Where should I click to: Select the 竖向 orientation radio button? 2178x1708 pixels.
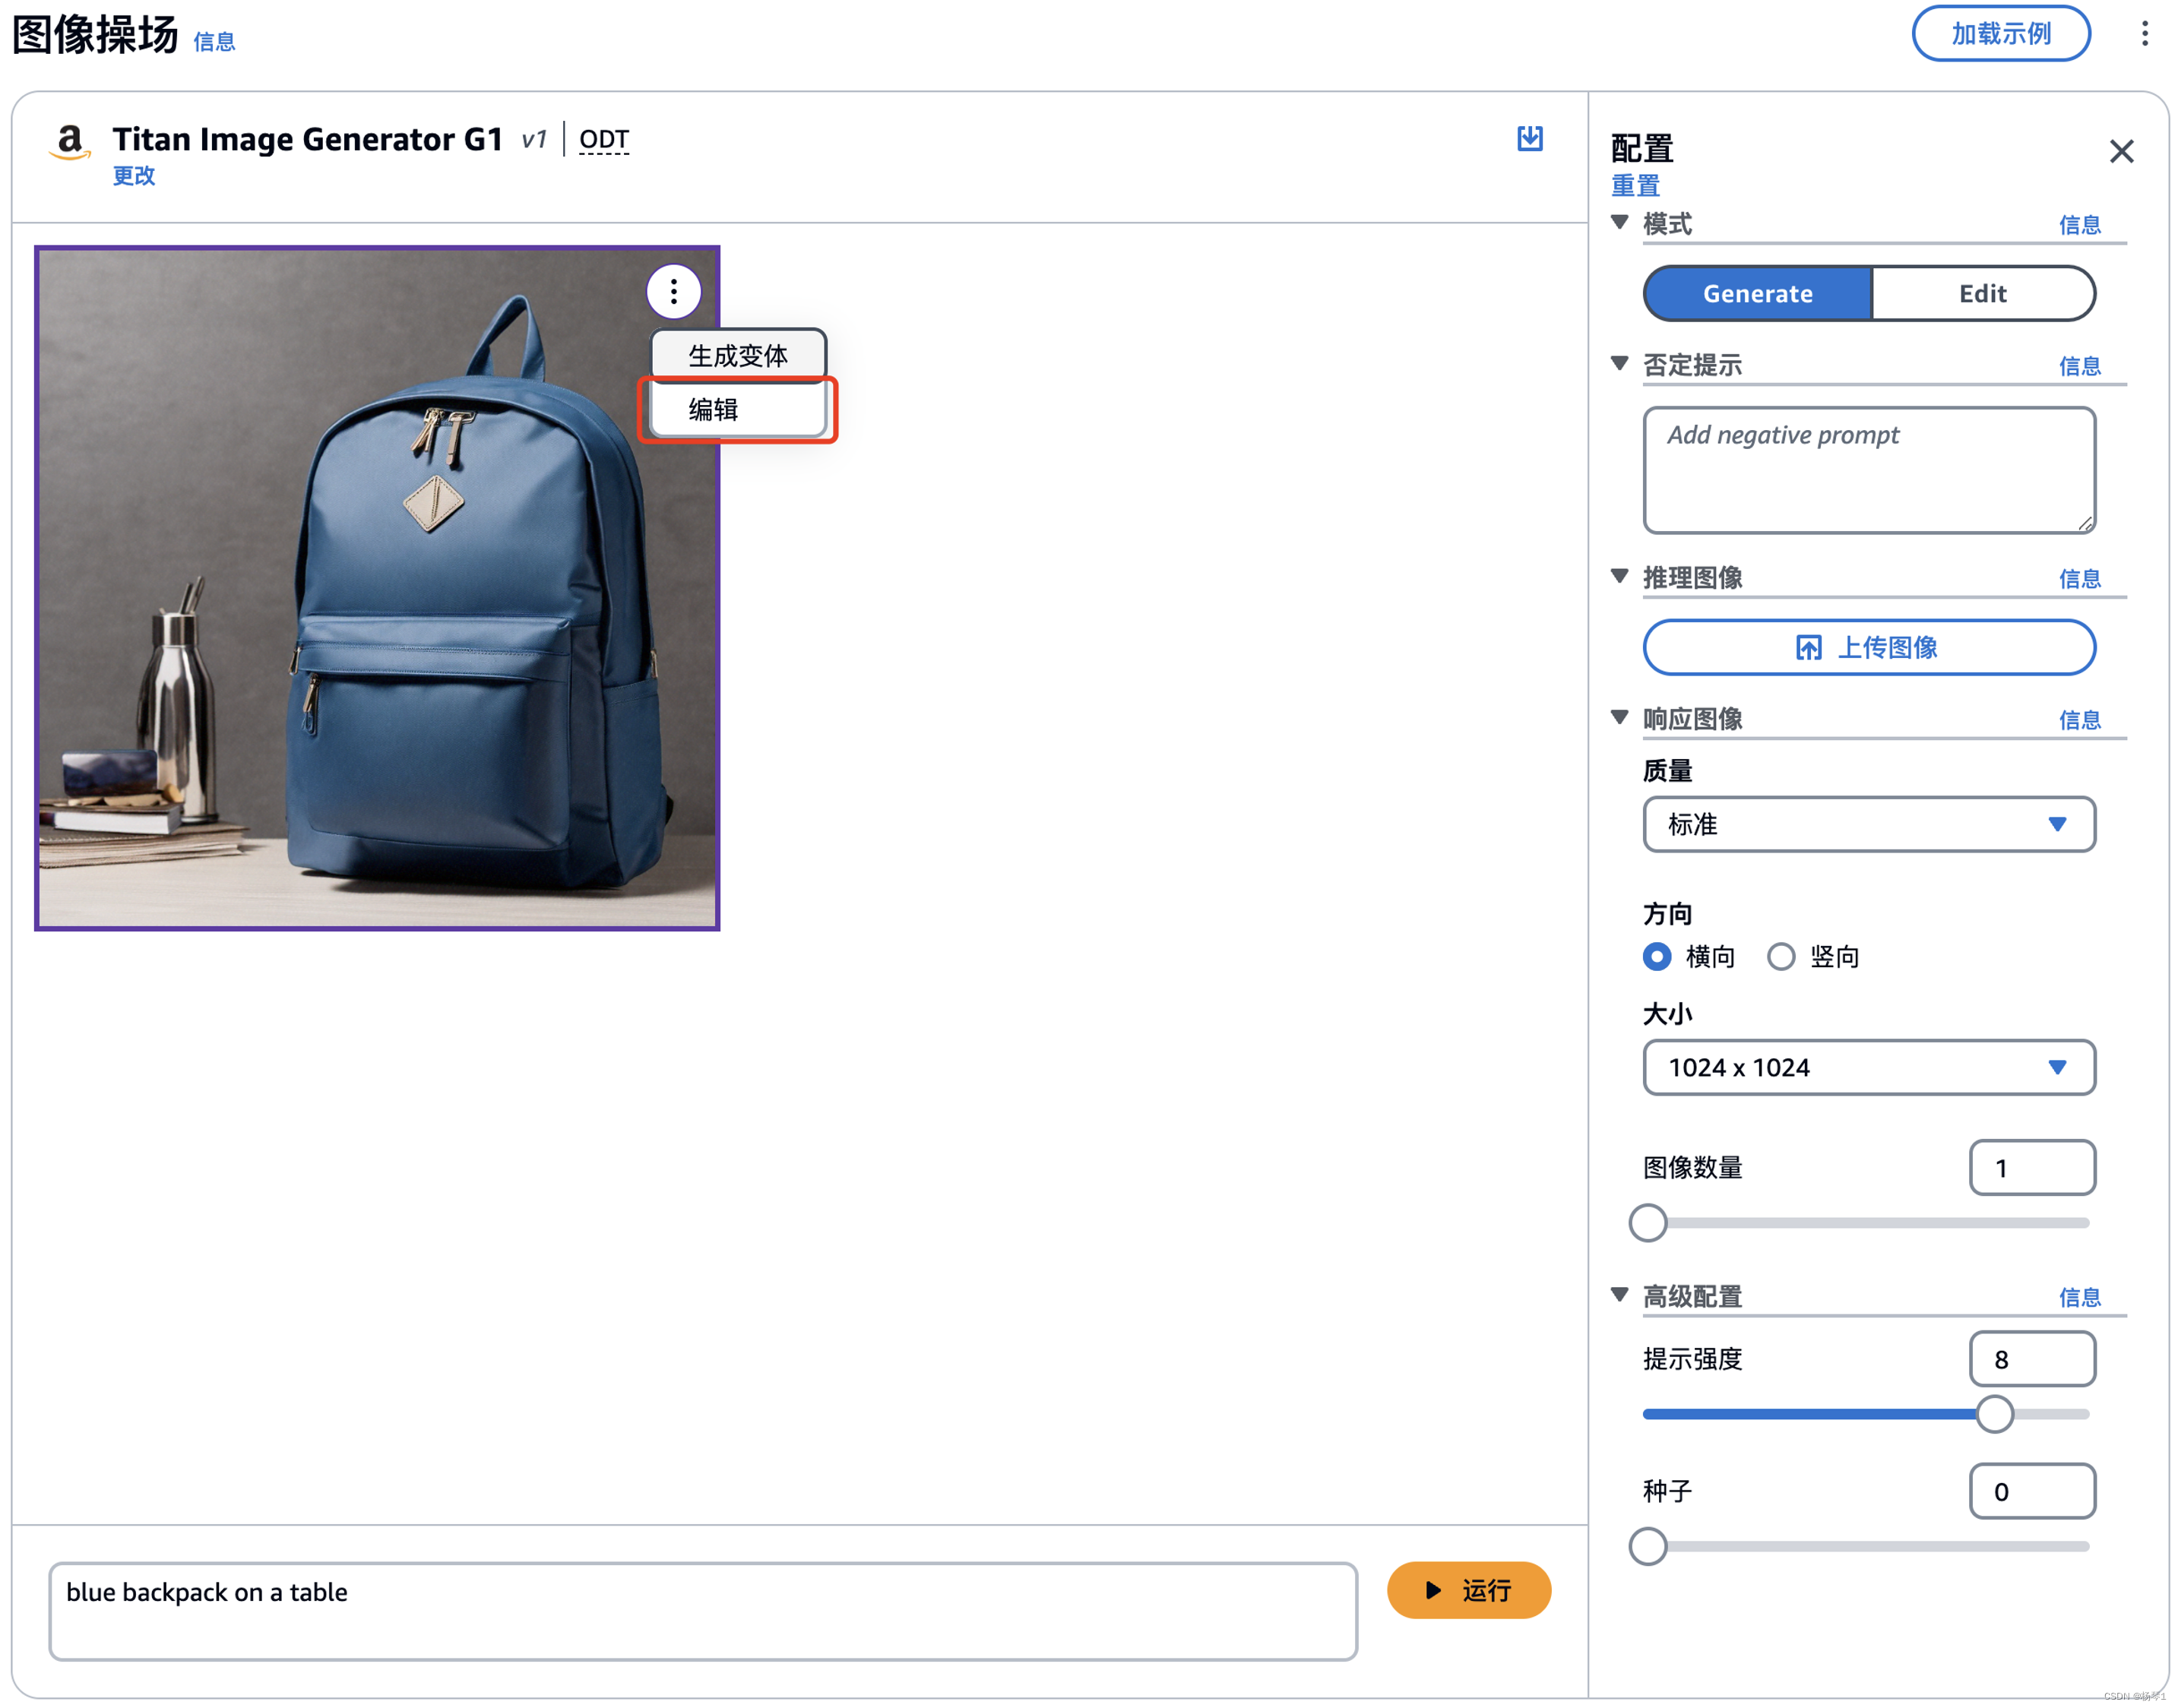[x=1780, y=956]
